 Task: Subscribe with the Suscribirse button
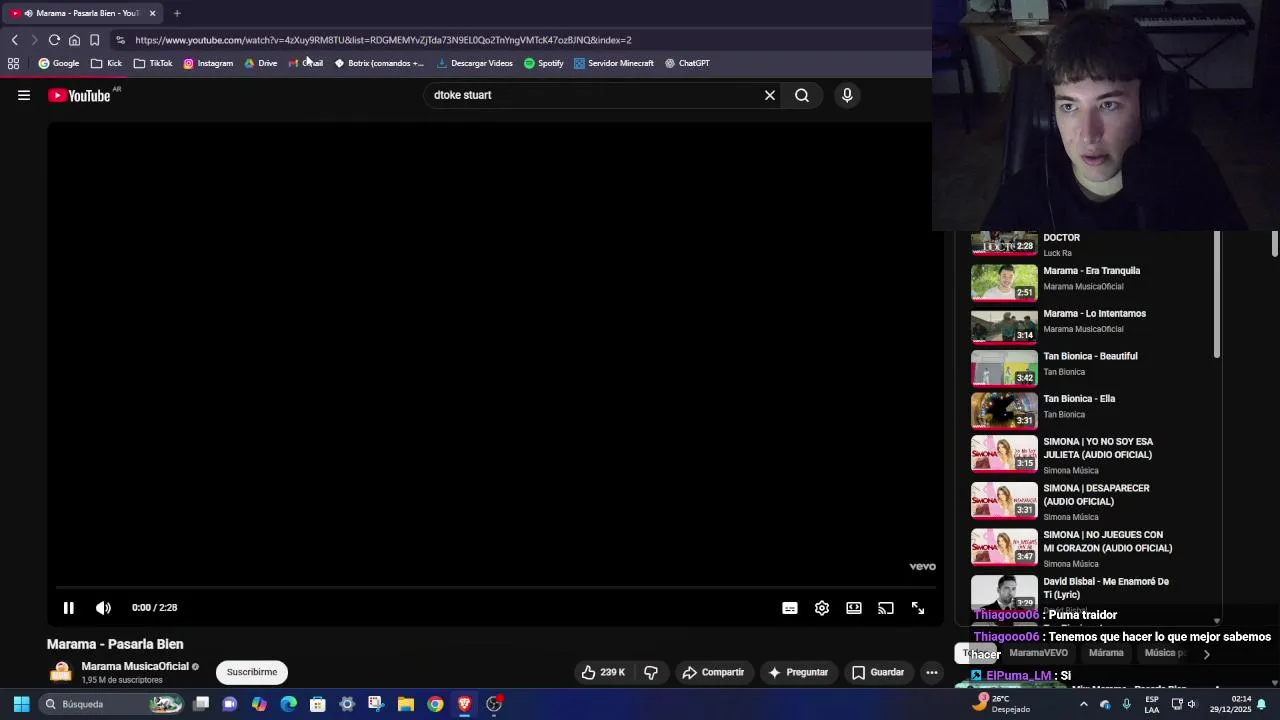(x=252, y=672)
